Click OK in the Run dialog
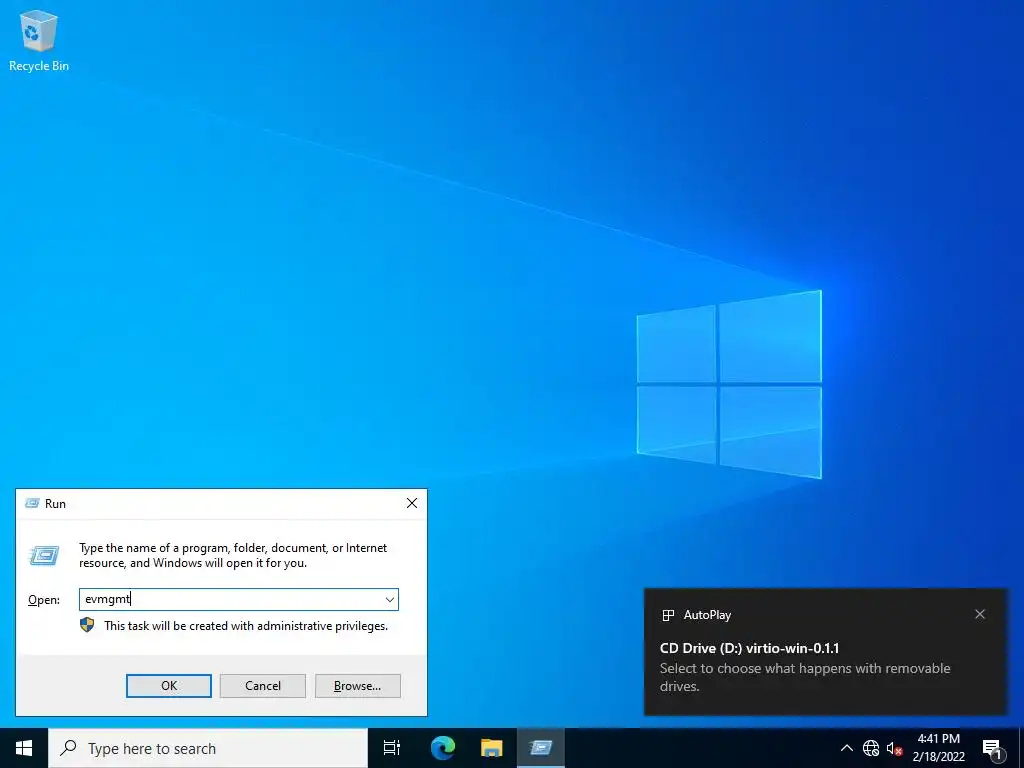 [168, 686]
